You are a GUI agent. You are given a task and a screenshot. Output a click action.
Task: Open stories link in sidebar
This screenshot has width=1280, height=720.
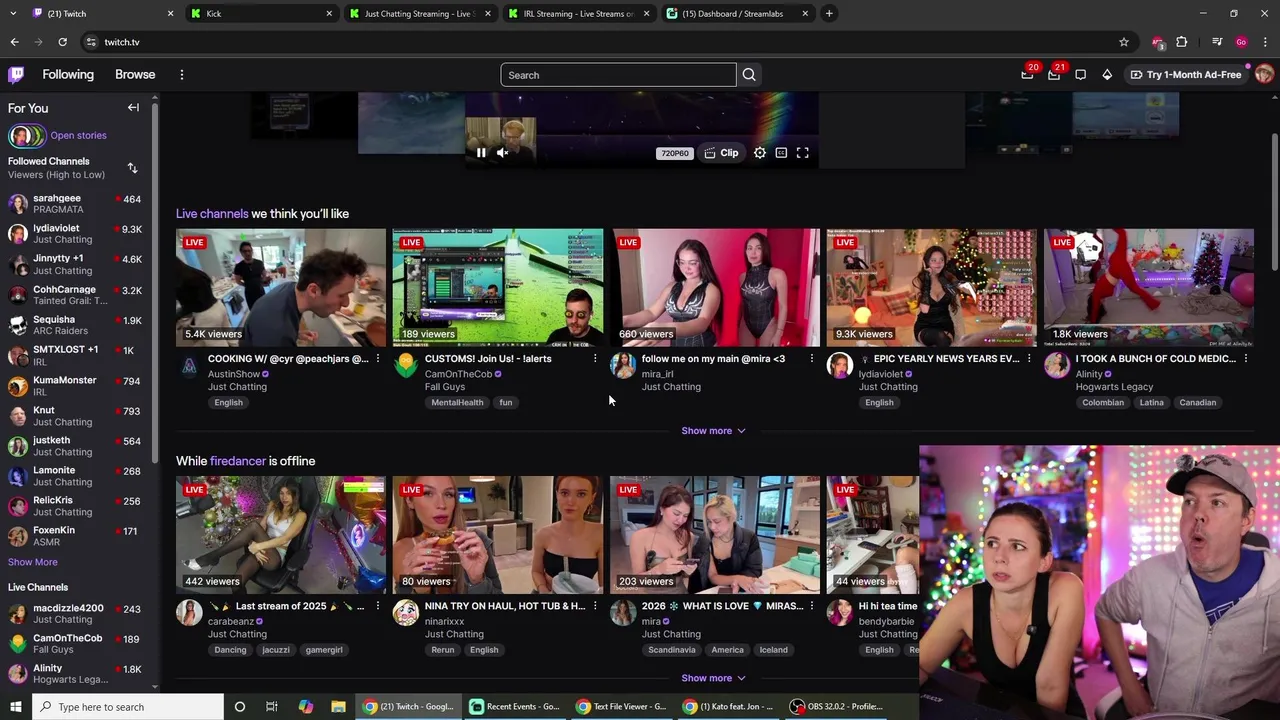[78, 136]
